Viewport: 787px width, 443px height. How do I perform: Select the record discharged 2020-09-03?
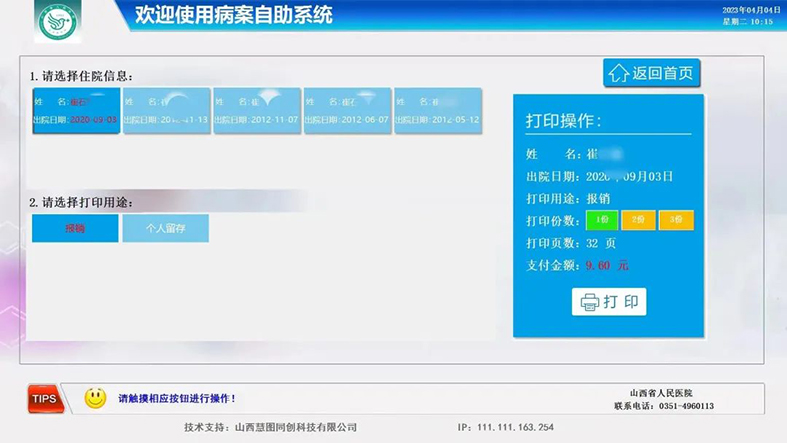click(x=76, y=111)
